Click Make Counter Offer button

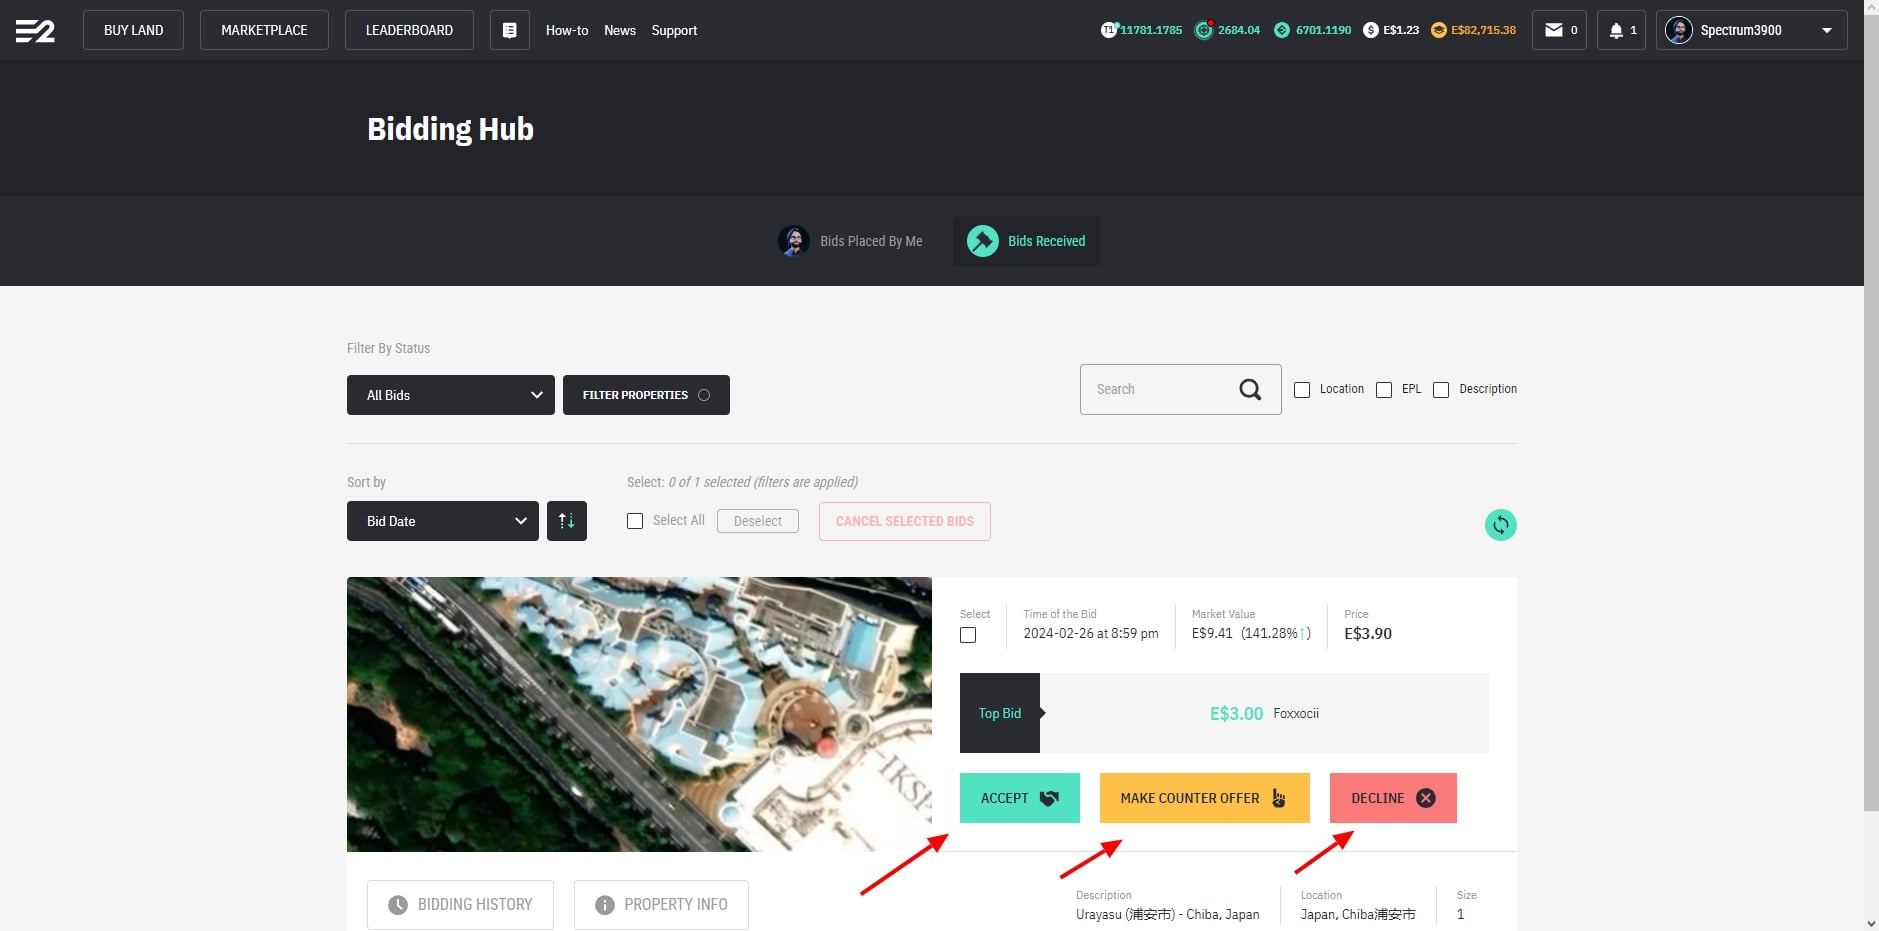(x=1204, y=798)
